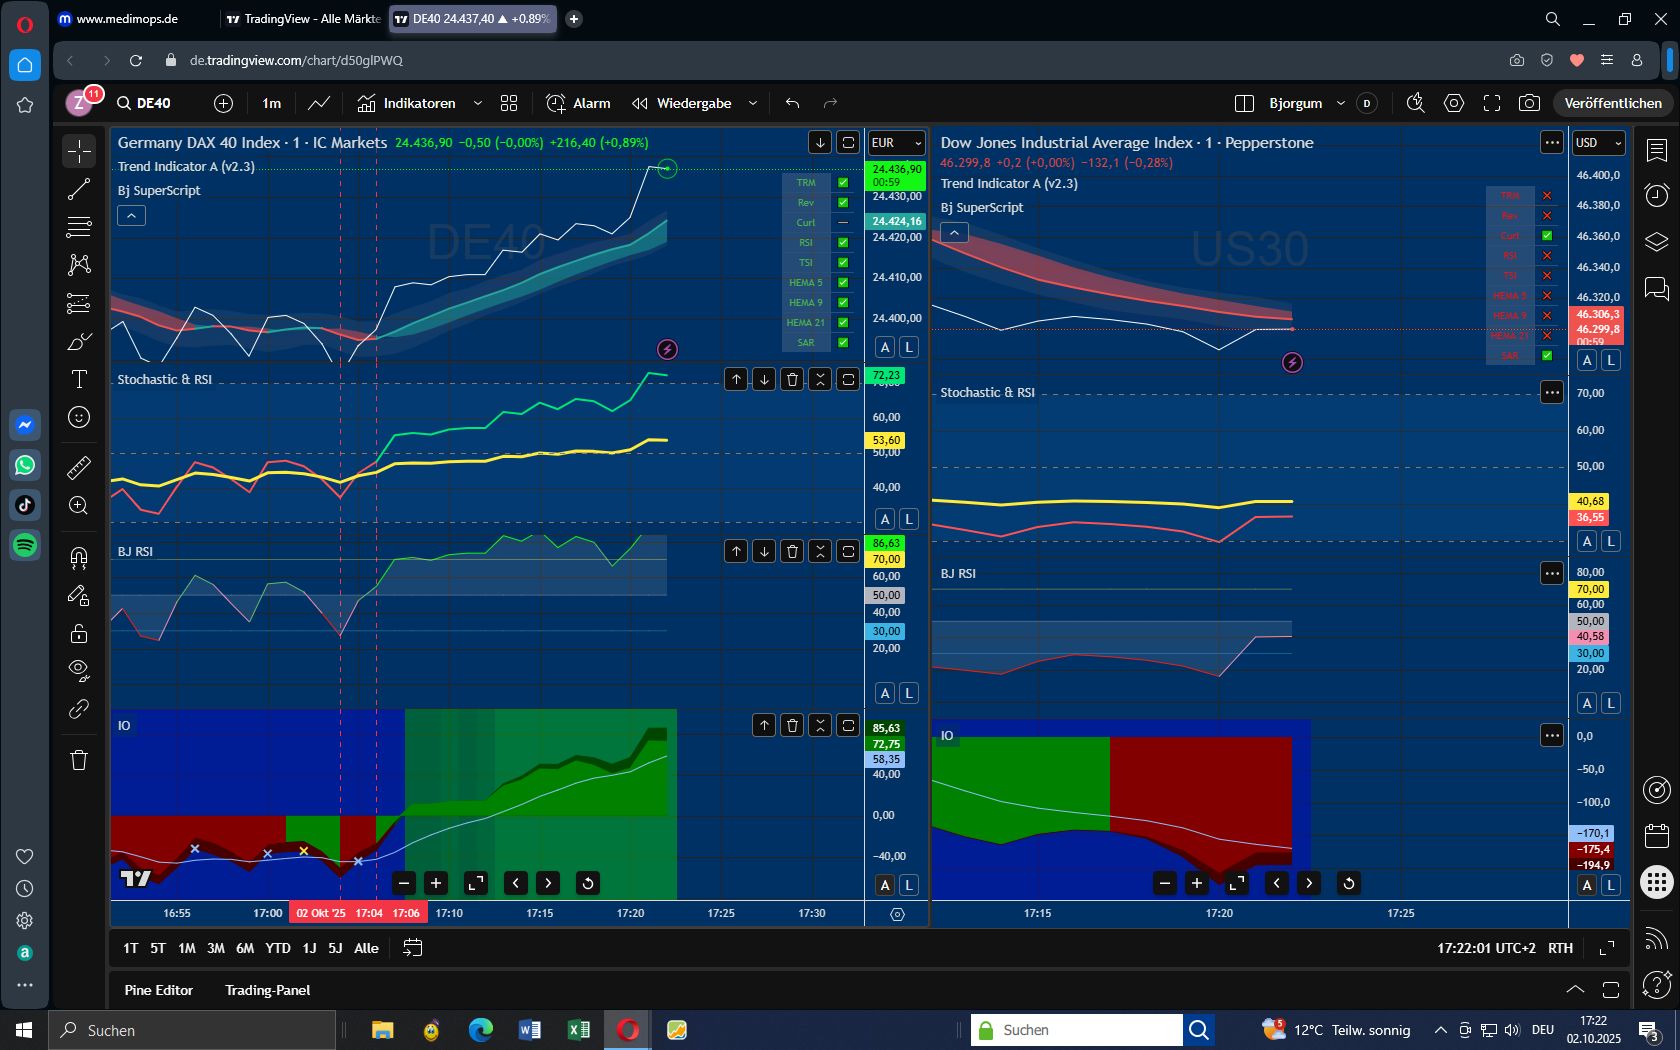Image resolution: width=1680 pixels, height=1050 pixels.
Task: Select the Text drawing tool
Action: (79, 379)
